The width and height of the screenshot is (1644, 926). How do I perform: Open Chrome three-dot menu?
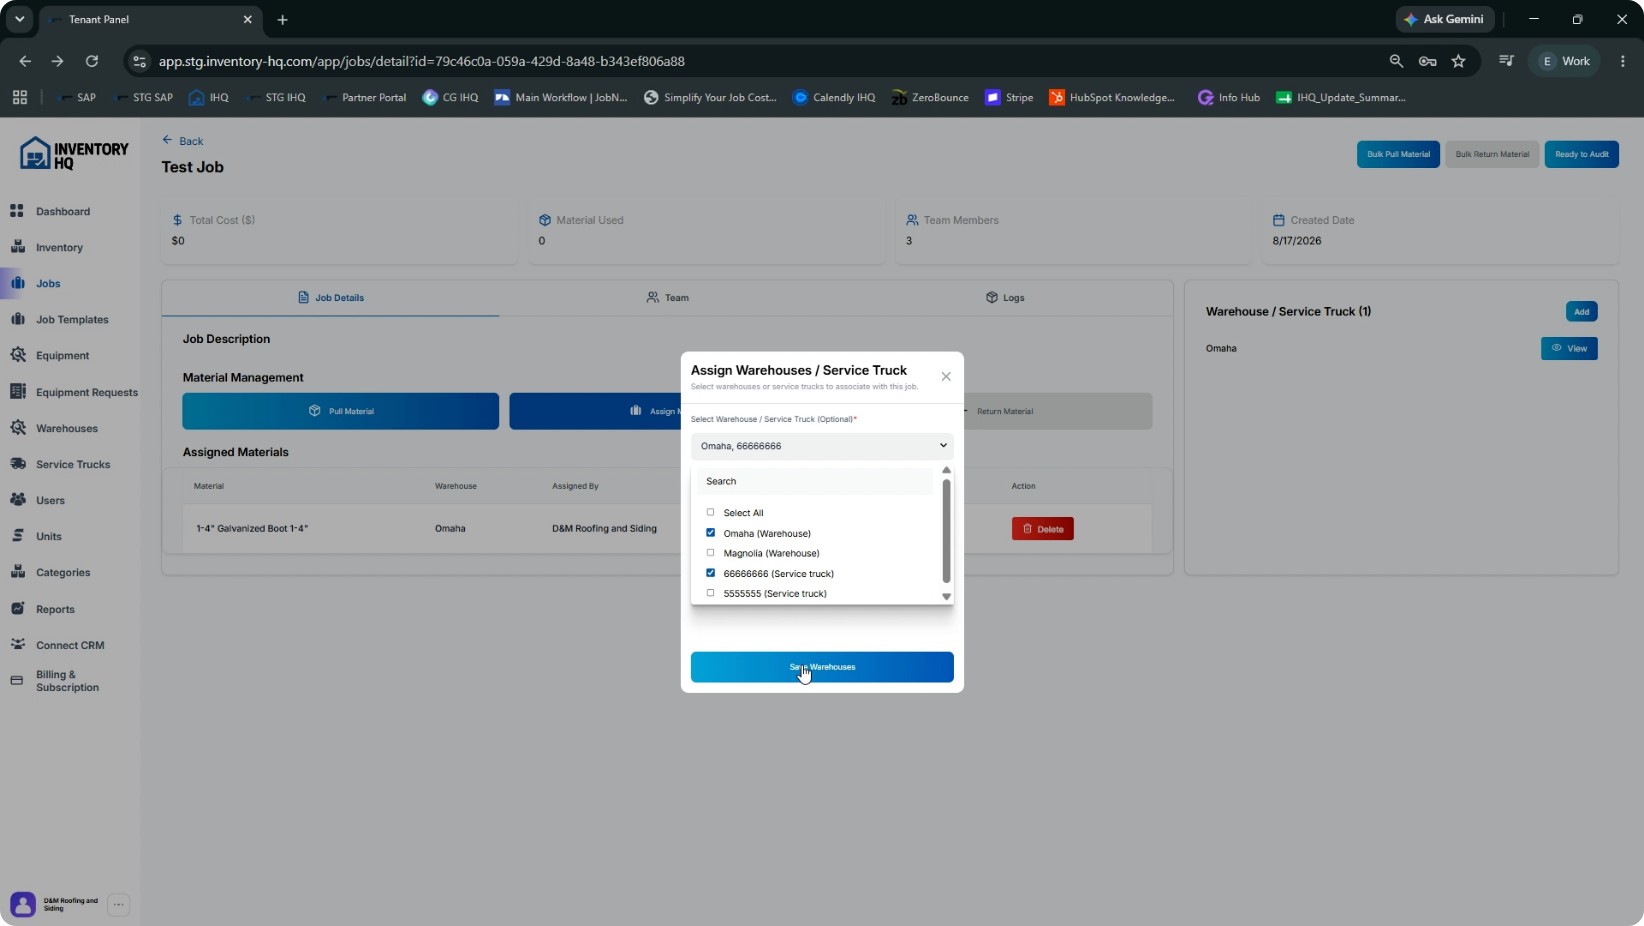pos(1622,61)
